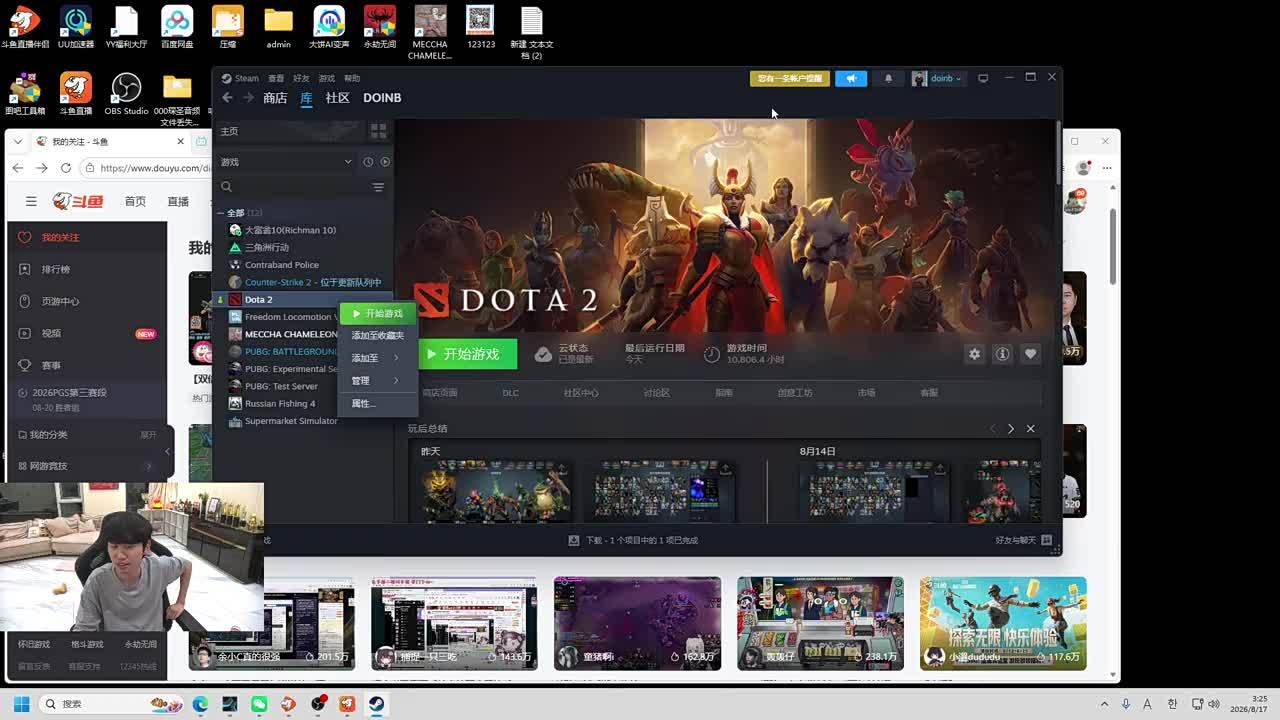Choose 开始游戏 in the context menu
Screen dimensions: 1280x720
(x=378, y=314)
